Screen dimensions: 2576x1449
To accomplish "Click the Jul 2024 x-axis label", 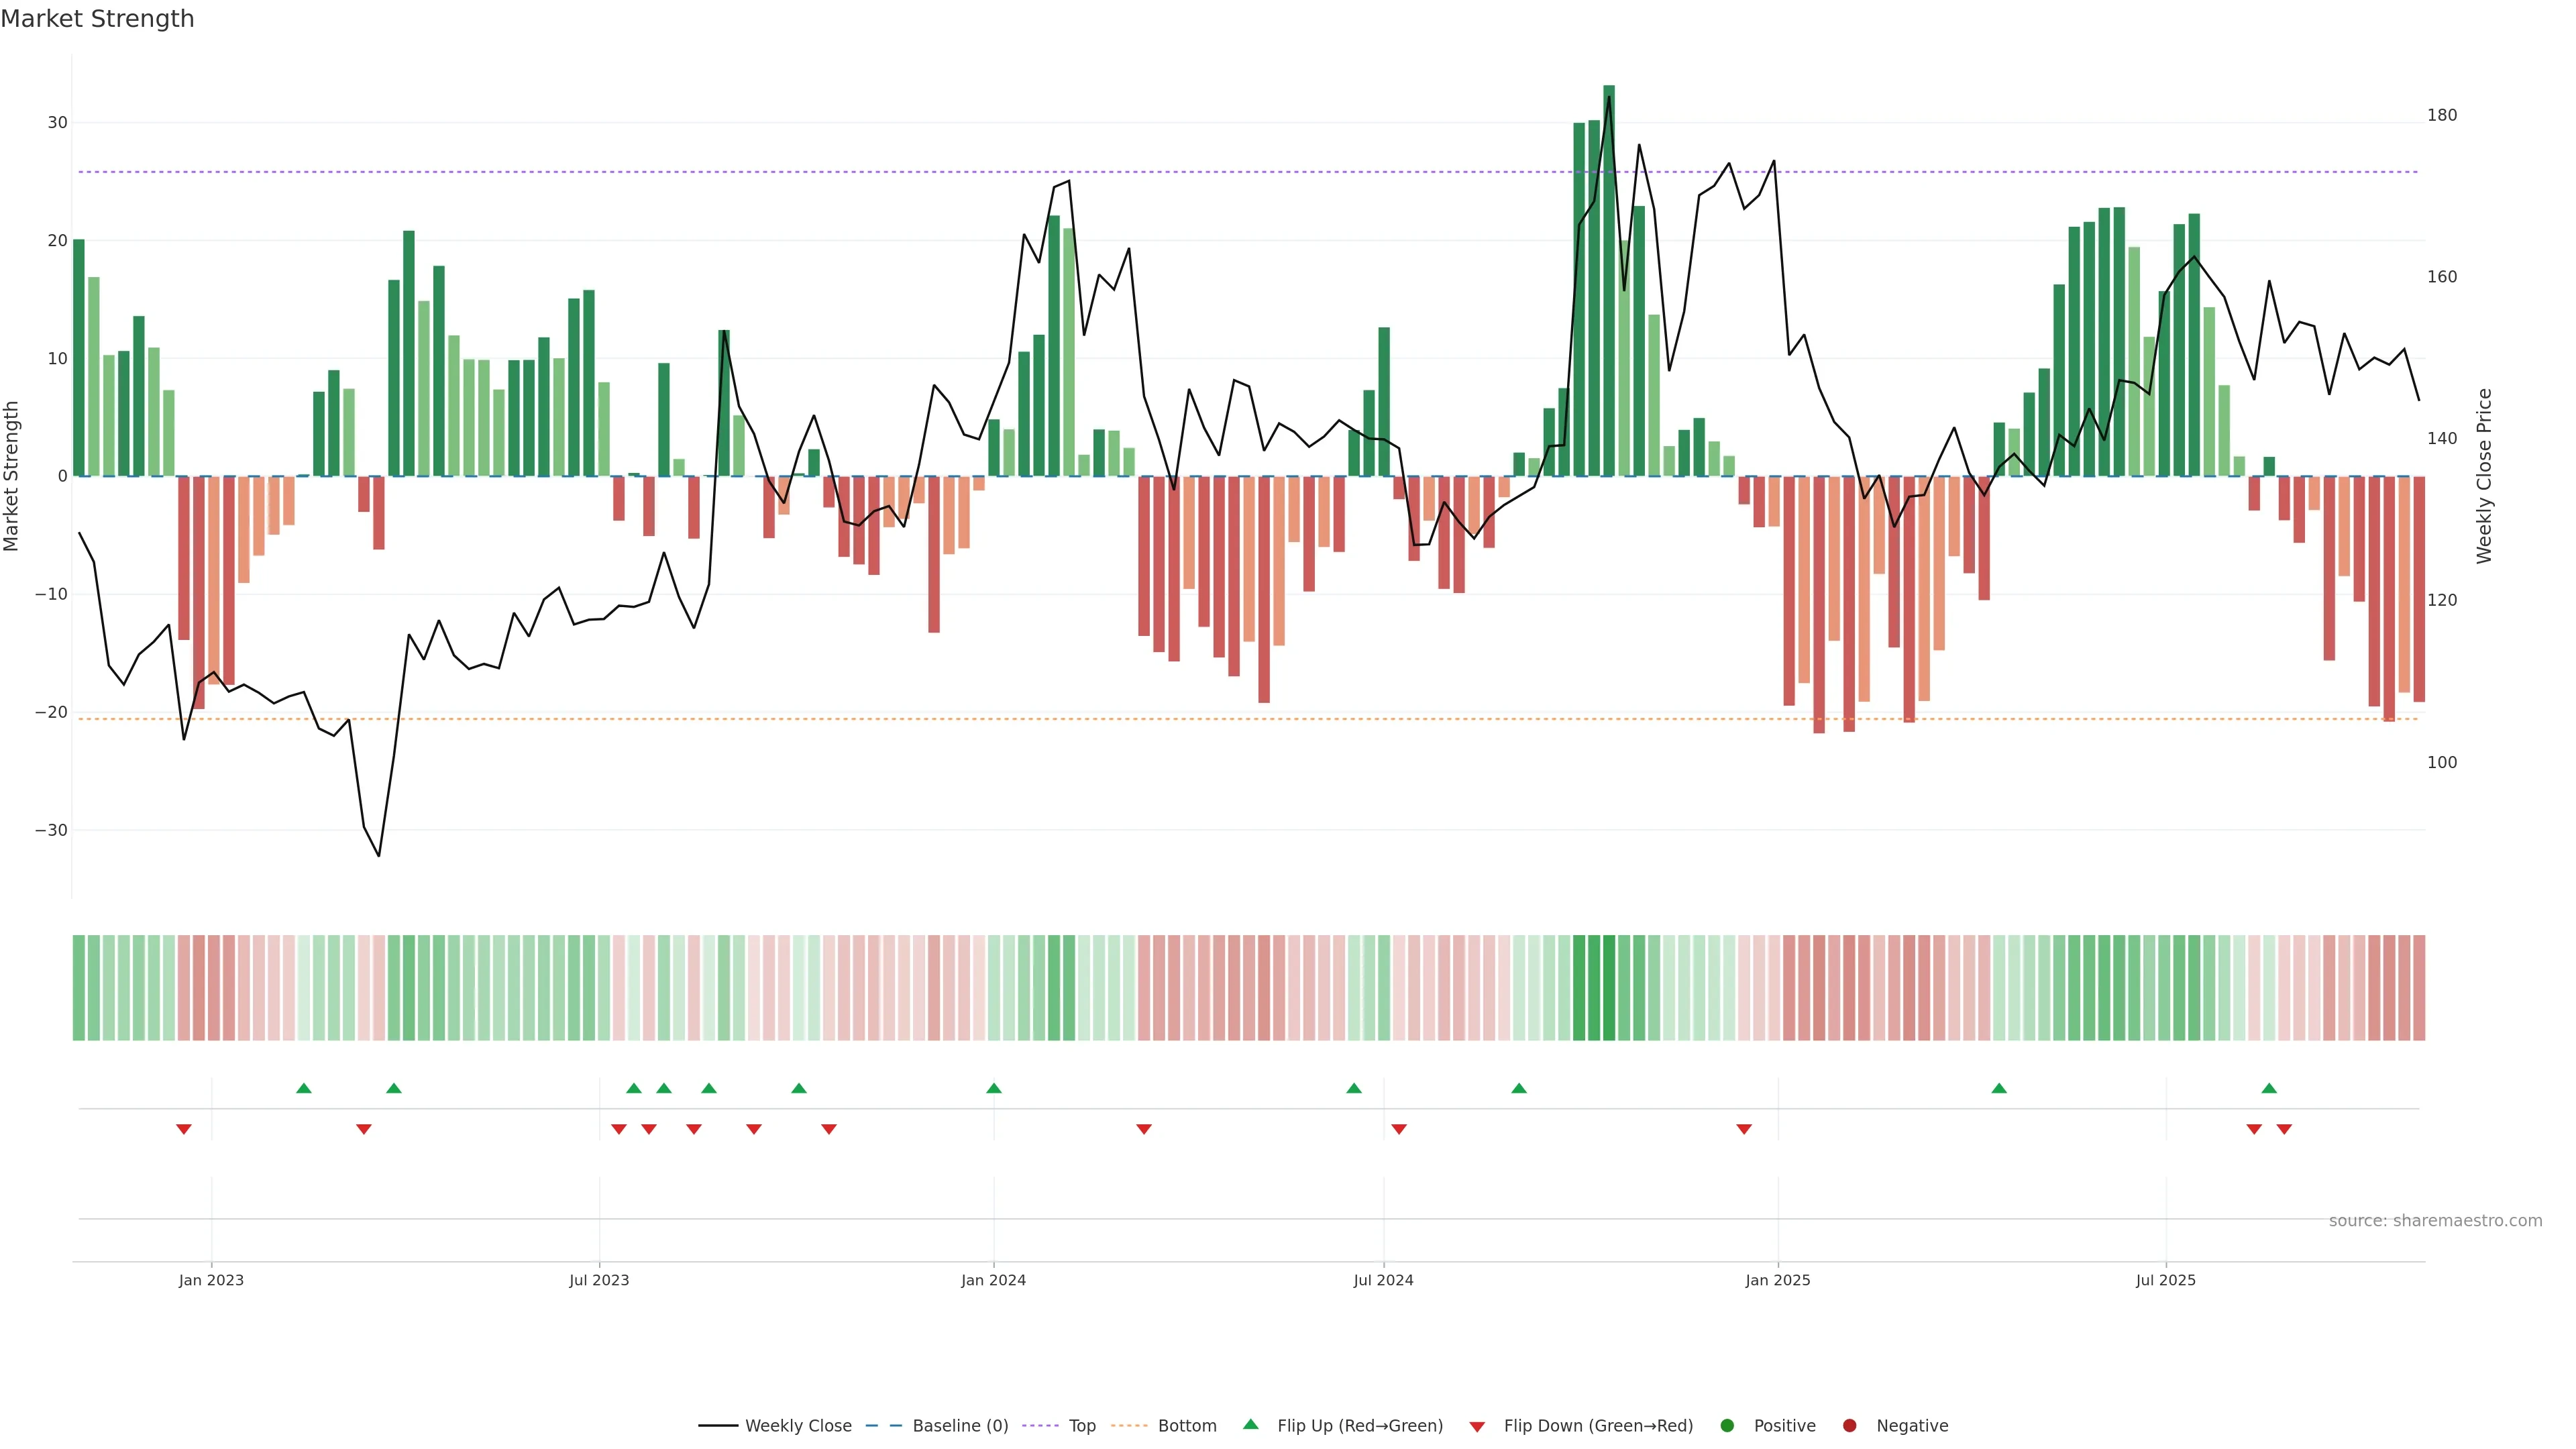I will tap(1383, 1280).
